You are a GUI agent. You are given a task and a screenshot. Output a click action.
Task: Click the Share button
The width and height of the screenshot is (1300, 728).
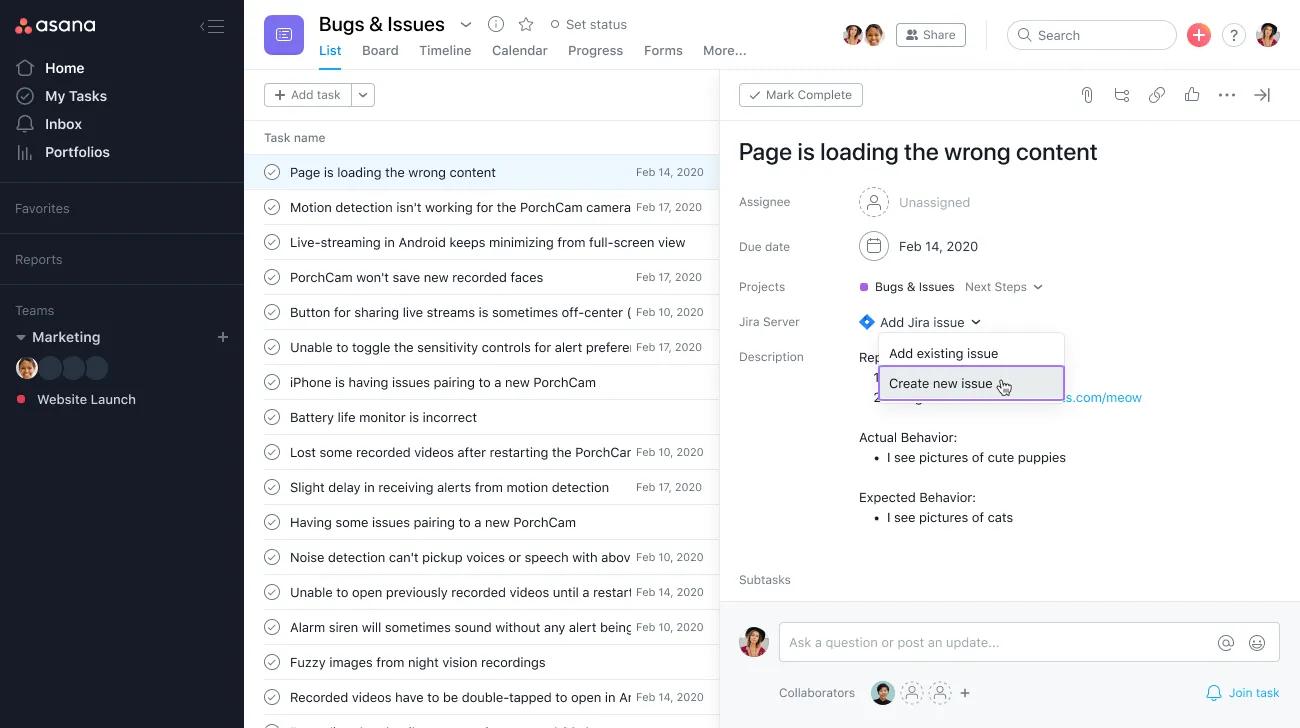(930, 34)
